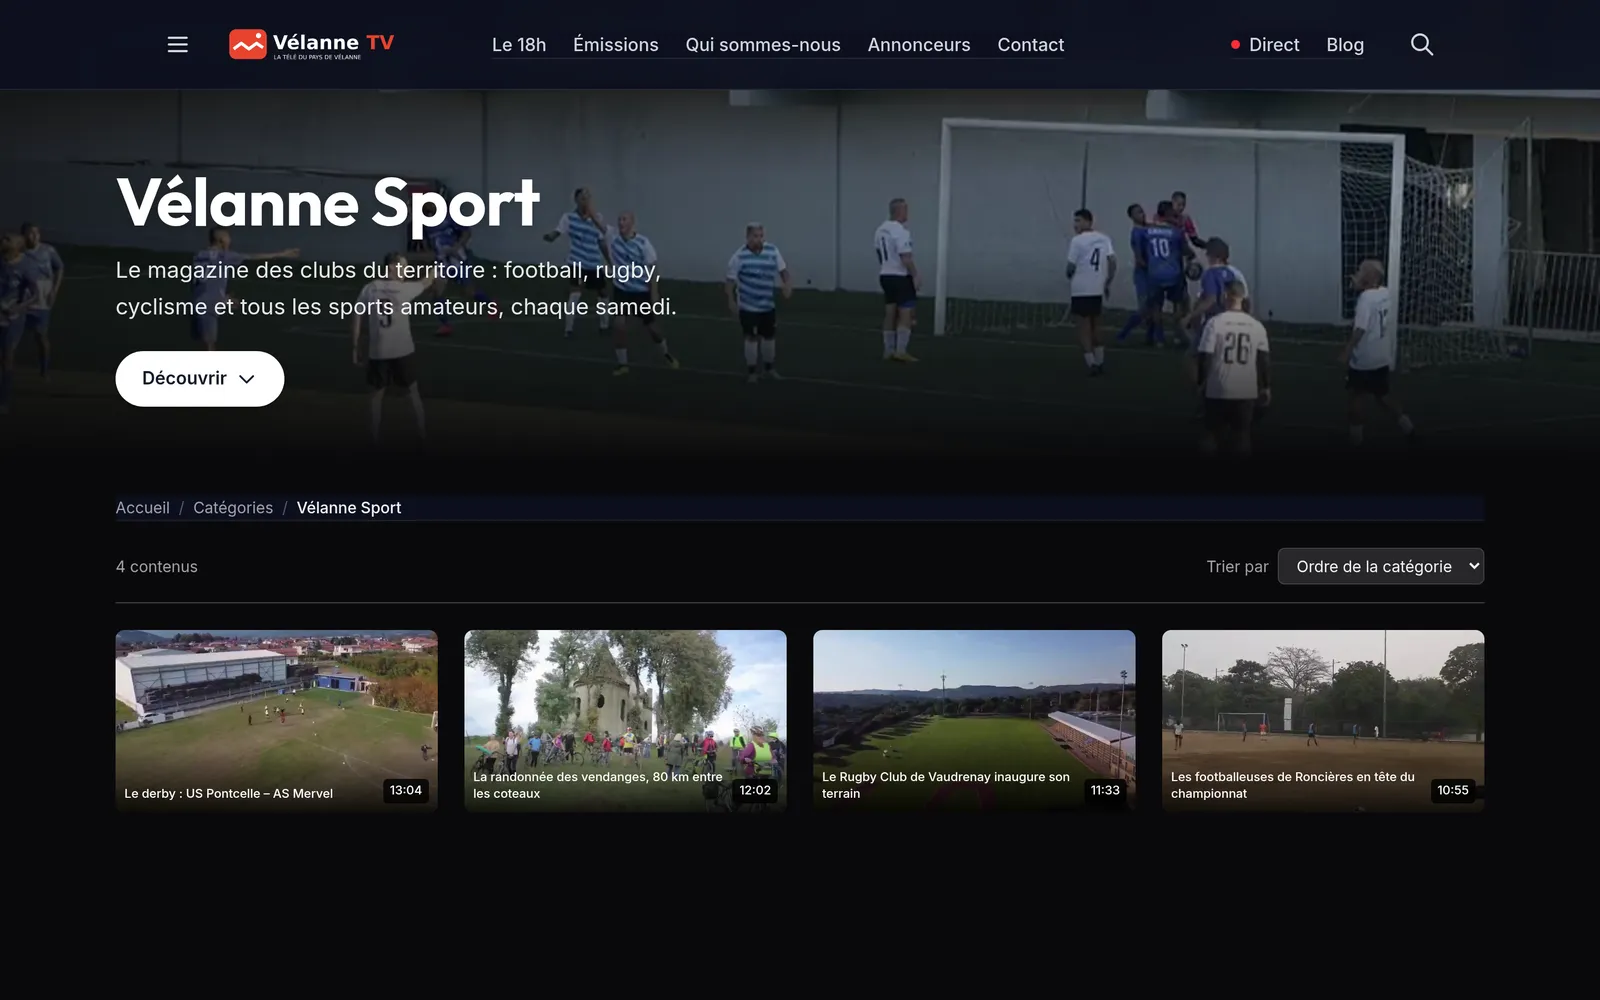
Task: Open La randonnée des vendanges video
Action: pos(626,720)
